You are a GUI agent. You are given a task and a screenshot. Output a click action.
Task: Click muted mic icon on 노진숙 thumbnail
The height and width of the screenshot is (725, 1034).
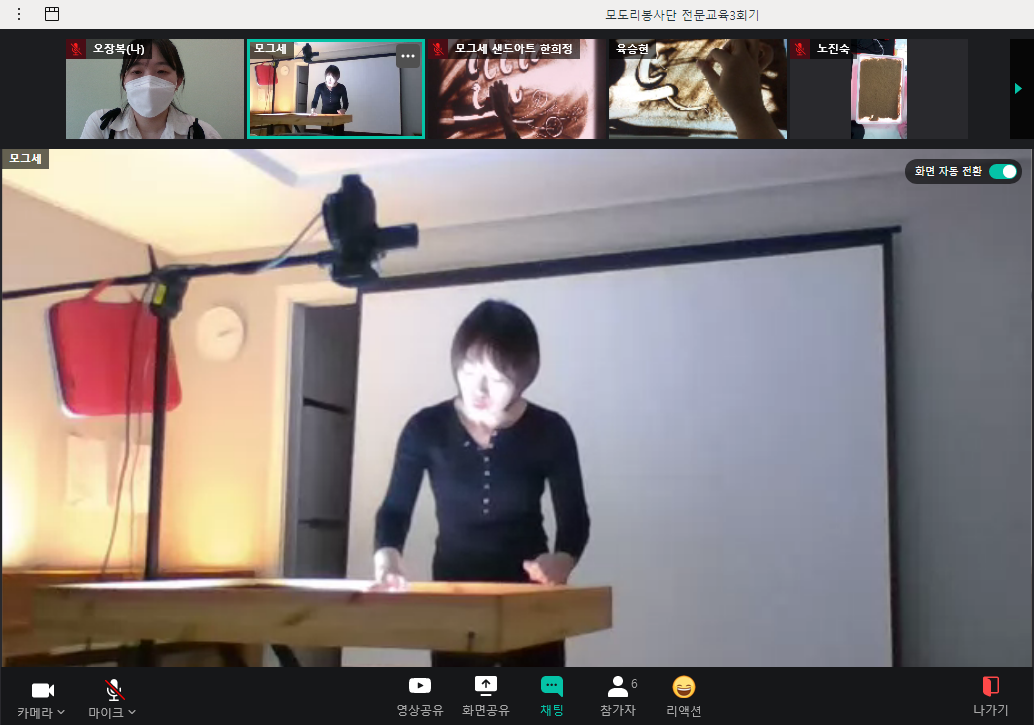(800, 49)
